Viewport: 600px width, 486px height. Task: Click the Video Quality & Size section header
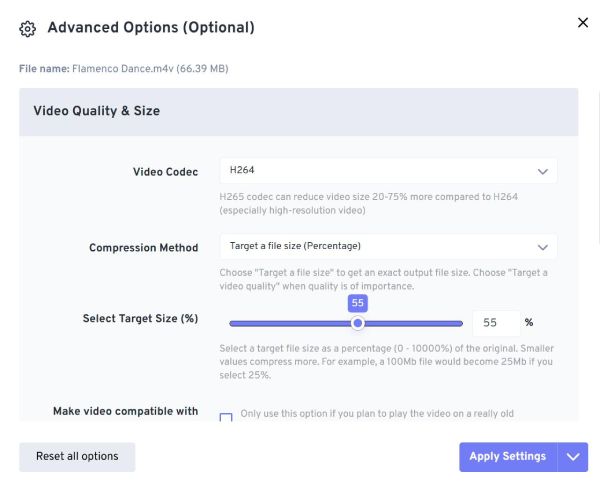pyautogui.click(x=298, y=112)
